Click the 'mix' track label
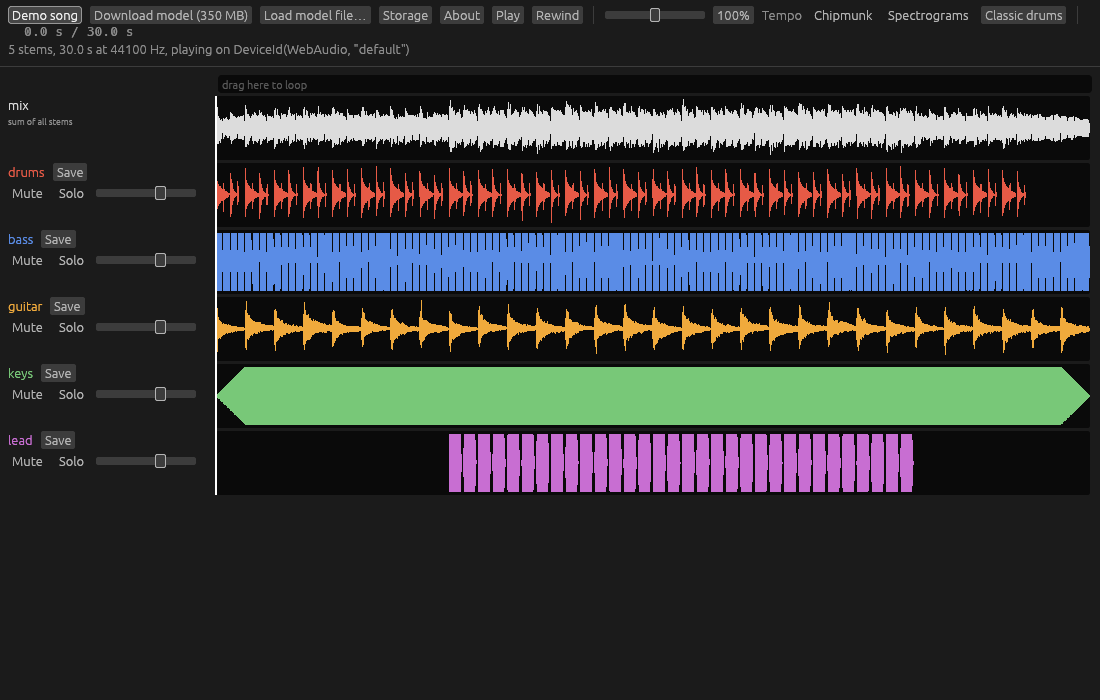 click(18, 106)
